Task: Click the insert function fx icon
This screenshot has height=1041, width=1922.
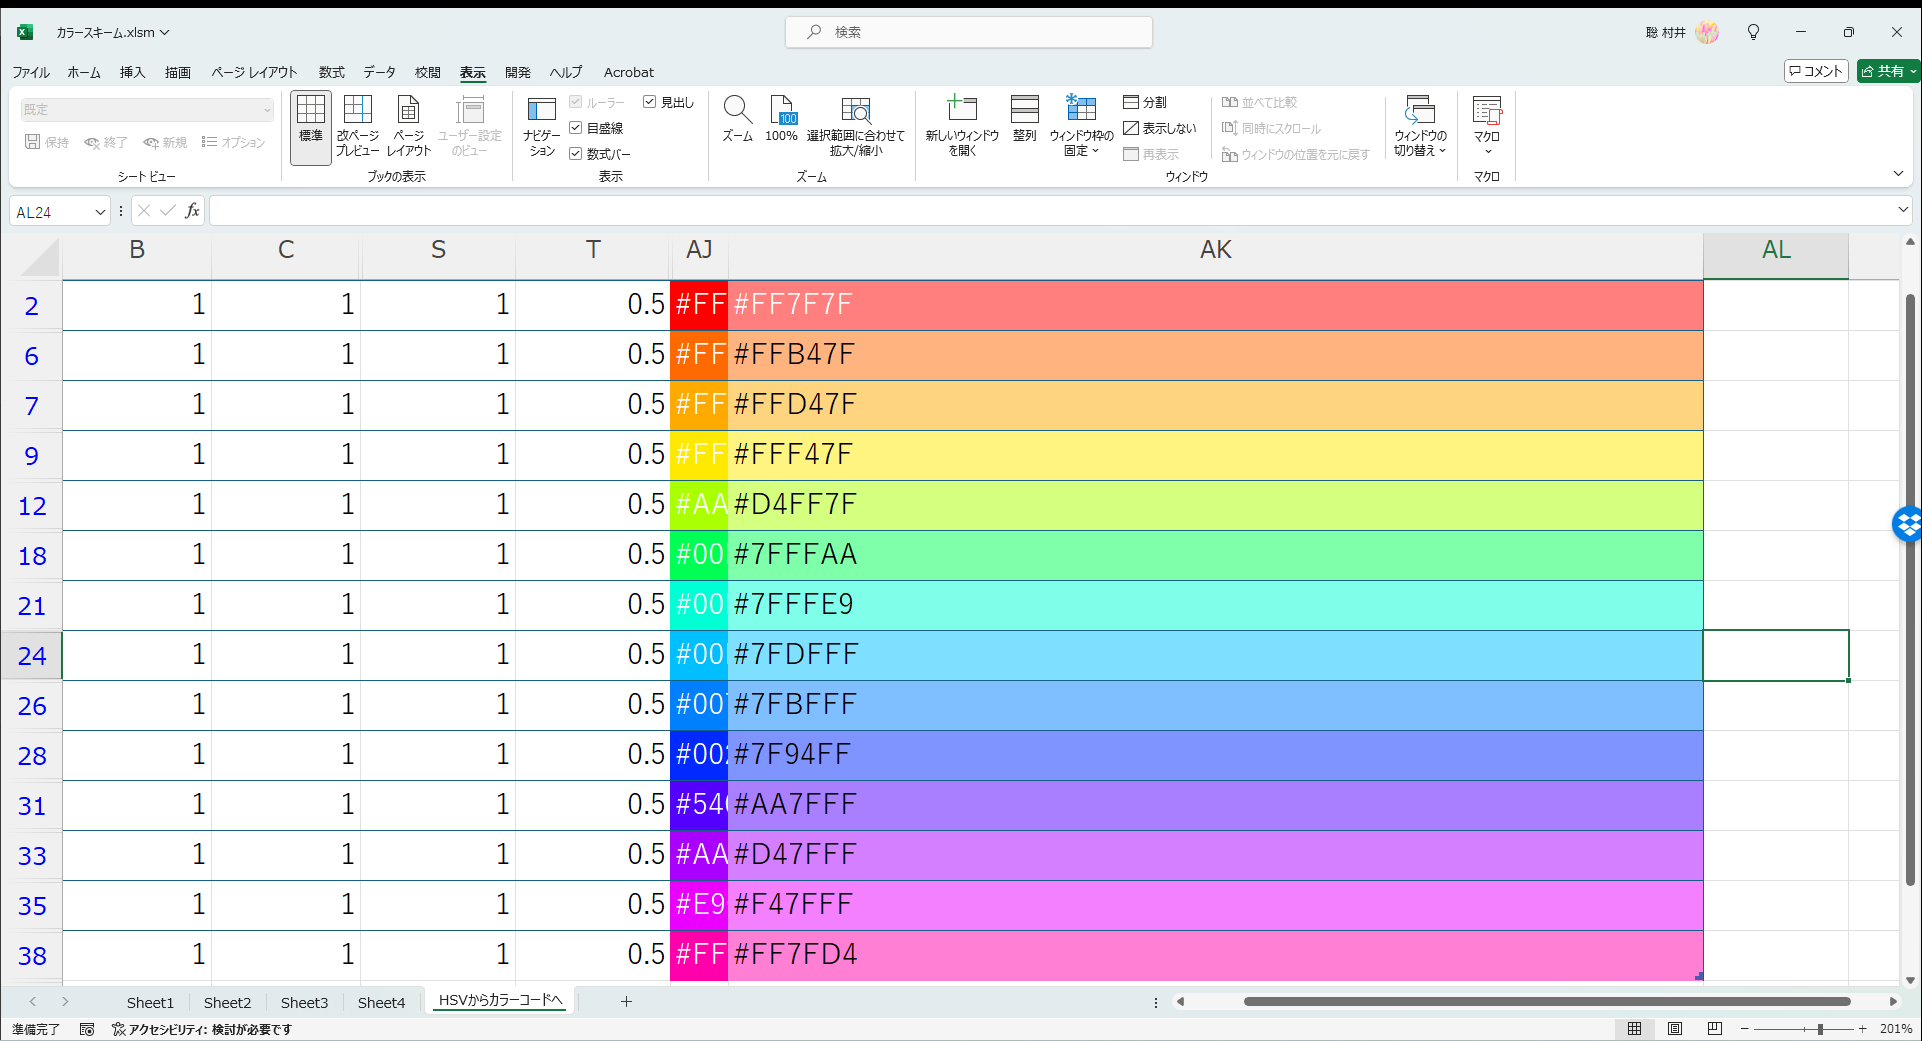Action: click(192, 211)
